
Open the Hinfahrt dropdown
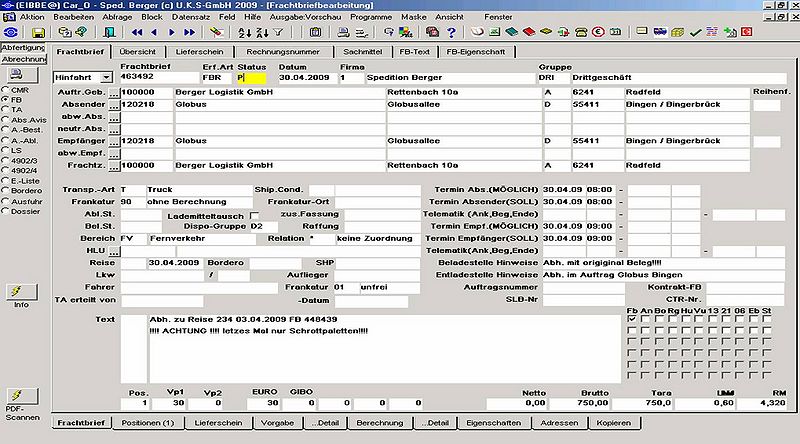106,78
